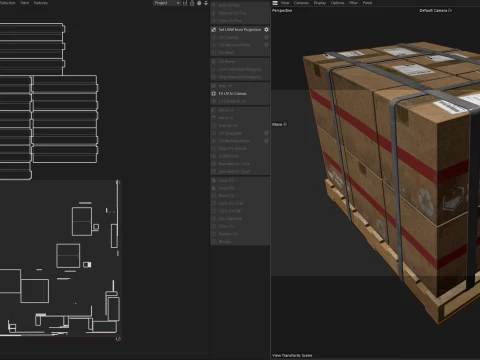
Task: Click the Add UV Pins icon
Action: pyautogui.click(x=214, y=6)
